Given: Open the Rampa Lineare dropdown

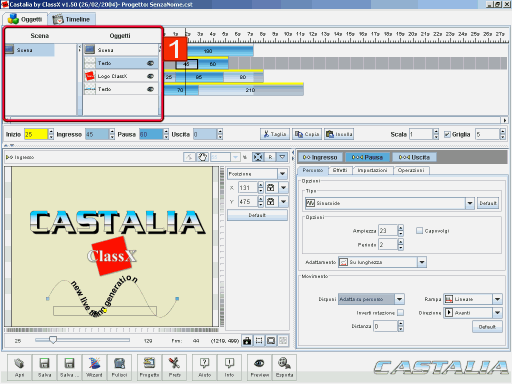Looking at the screenshot, I should point(498,299).
